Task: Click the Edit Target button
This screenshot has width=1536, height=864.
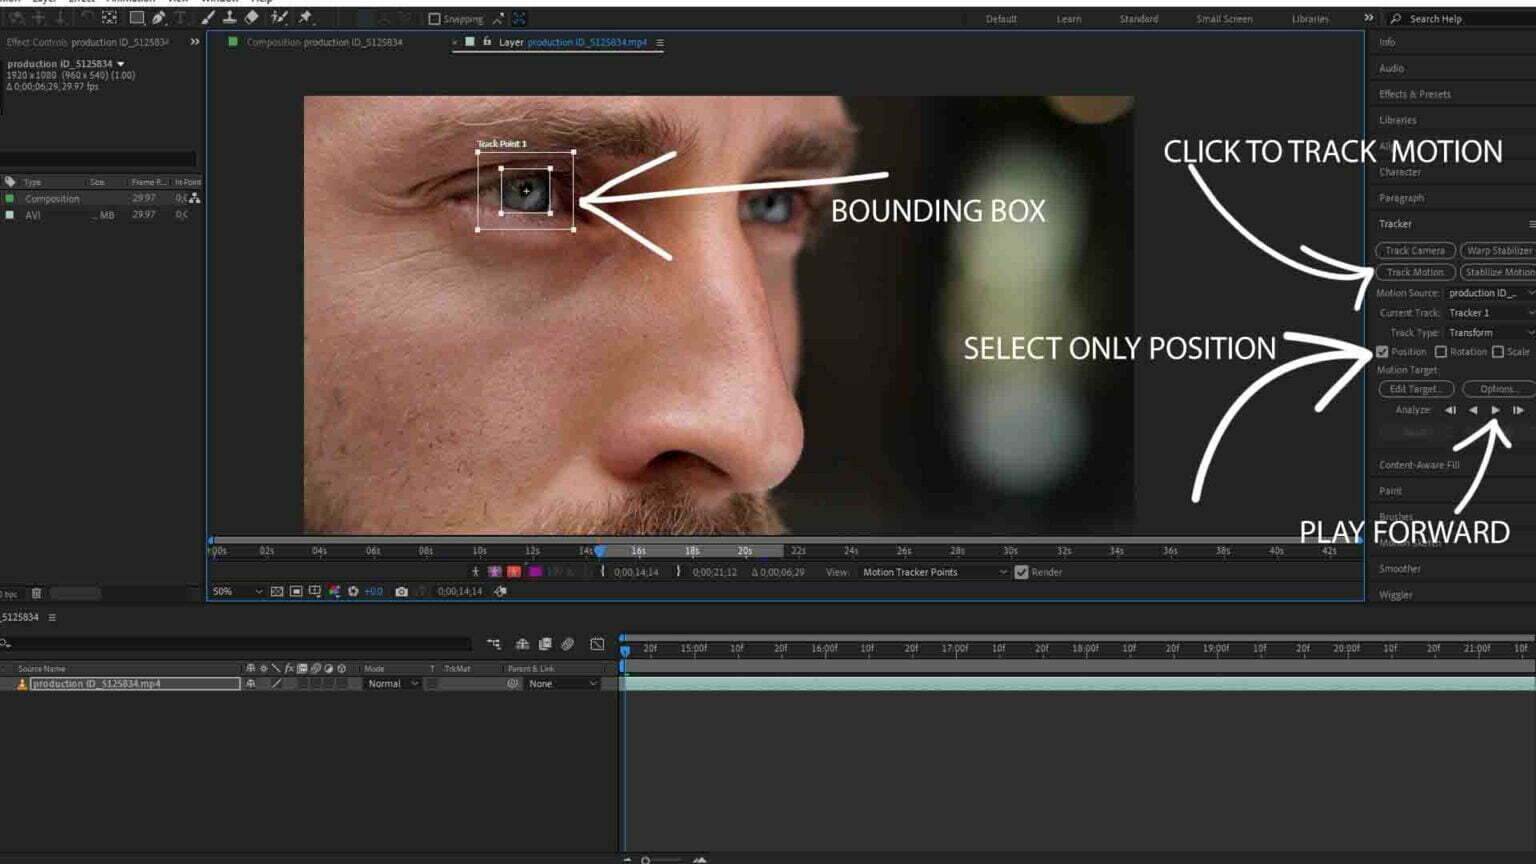Action: pyautogui.click(x=1416, y=388)
